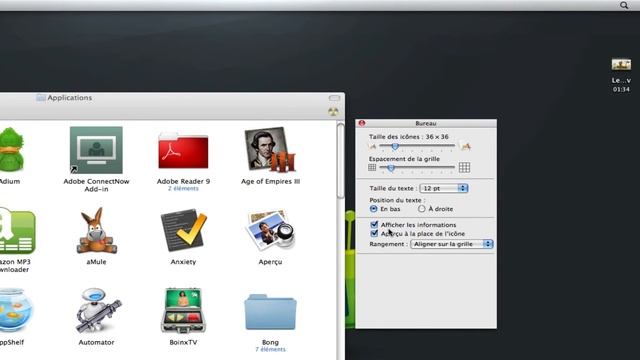Image resolution: width=640 pixels, height=360 pixels.
Task: Click the 'BoinxTV' label text
Action: (183, 342)
